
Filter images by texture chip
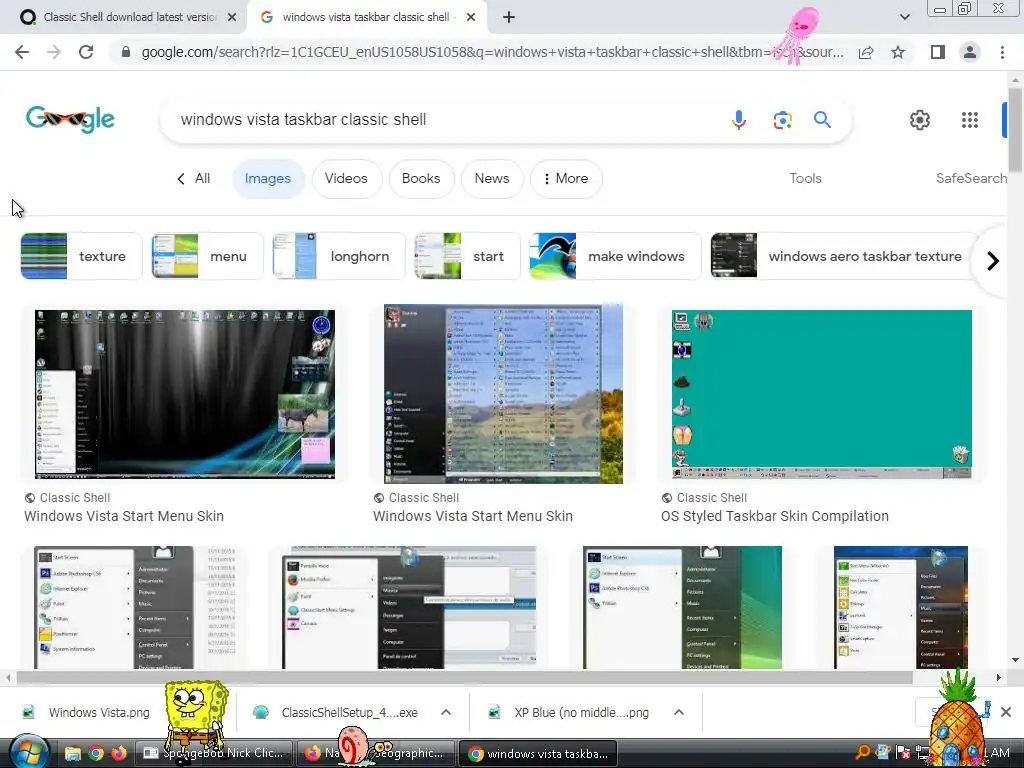(x=81, y=256)
